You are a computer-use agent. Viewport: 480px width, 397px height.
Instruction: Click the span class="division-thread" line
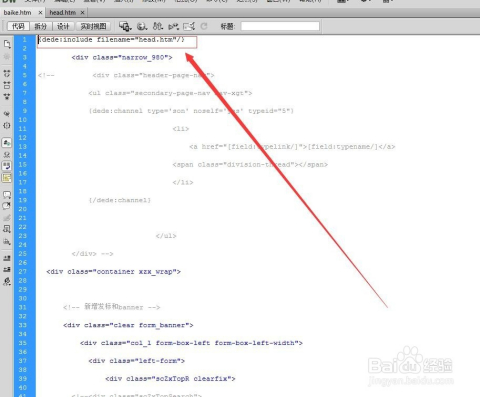point(250,165)
